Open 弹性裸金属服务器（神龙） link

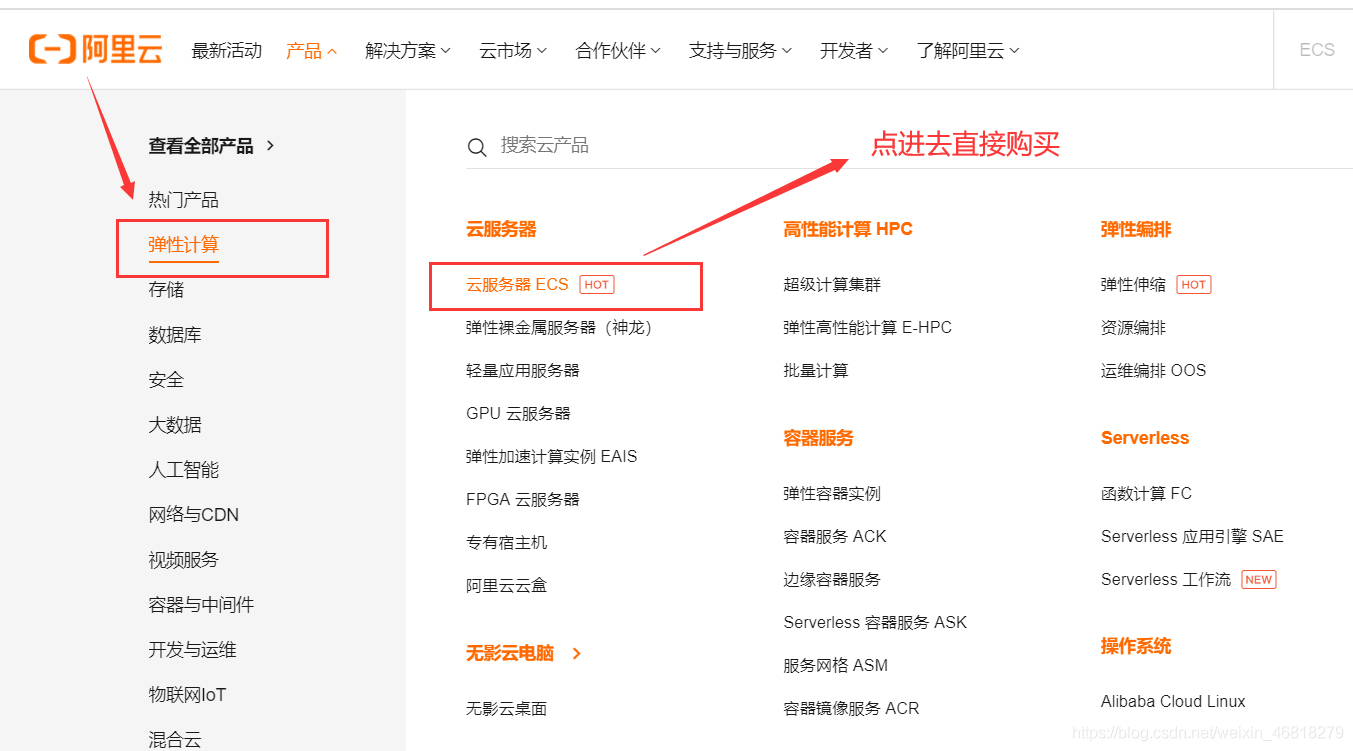coord(562,328)
